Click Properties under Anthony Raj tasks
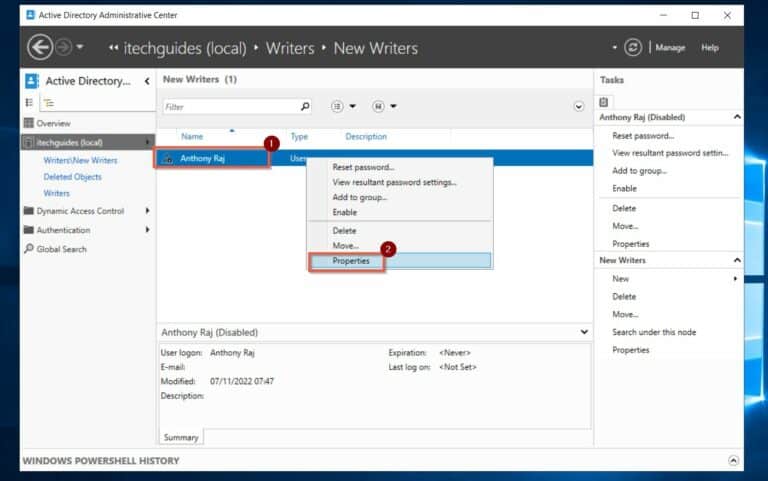768x481 pixels. click(630, 244)
